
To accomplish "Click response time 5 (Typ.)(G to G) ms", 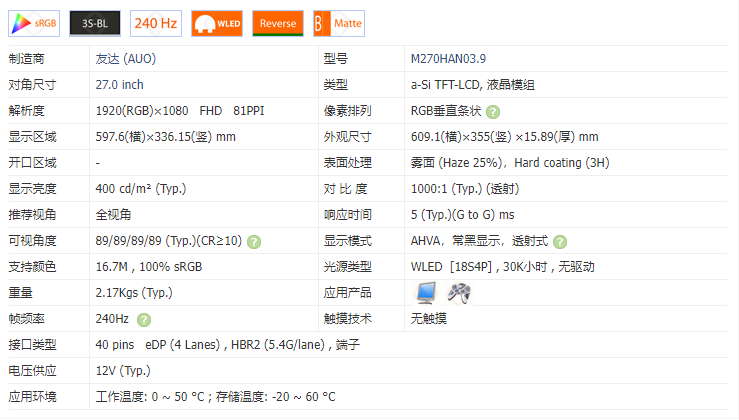I will pyautogui.click(x=462, y=214).
